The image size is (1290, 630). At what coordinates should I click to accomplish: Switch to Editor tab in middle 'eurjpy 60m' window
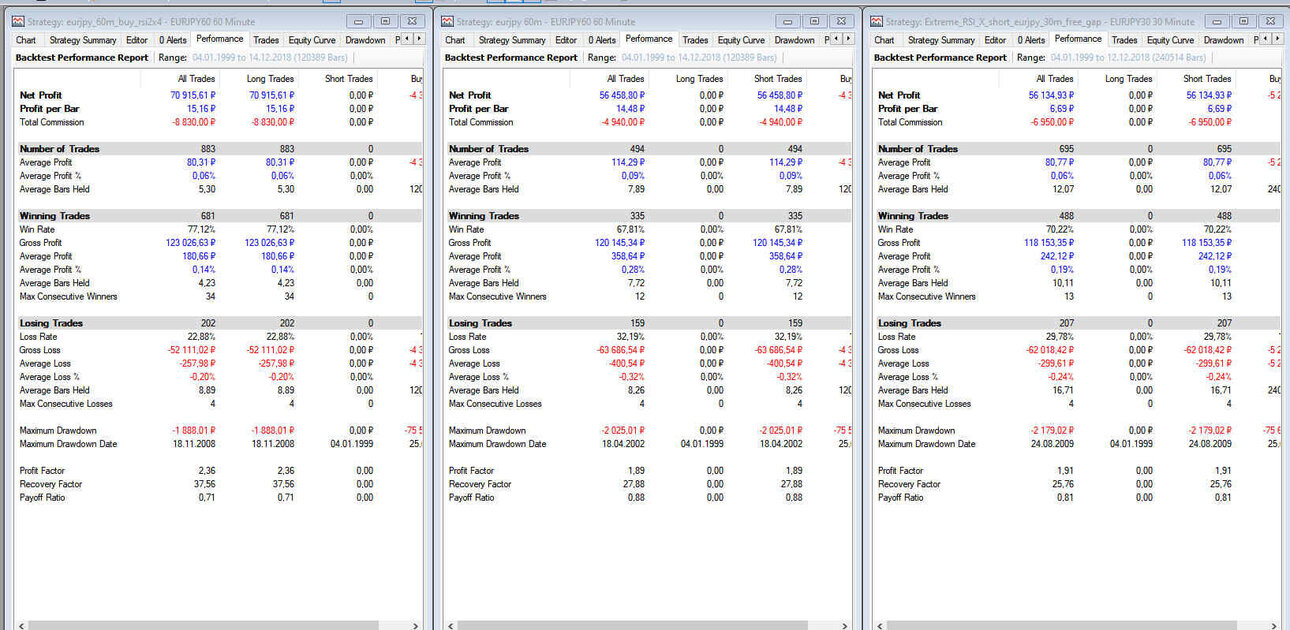tap(566, 40)
